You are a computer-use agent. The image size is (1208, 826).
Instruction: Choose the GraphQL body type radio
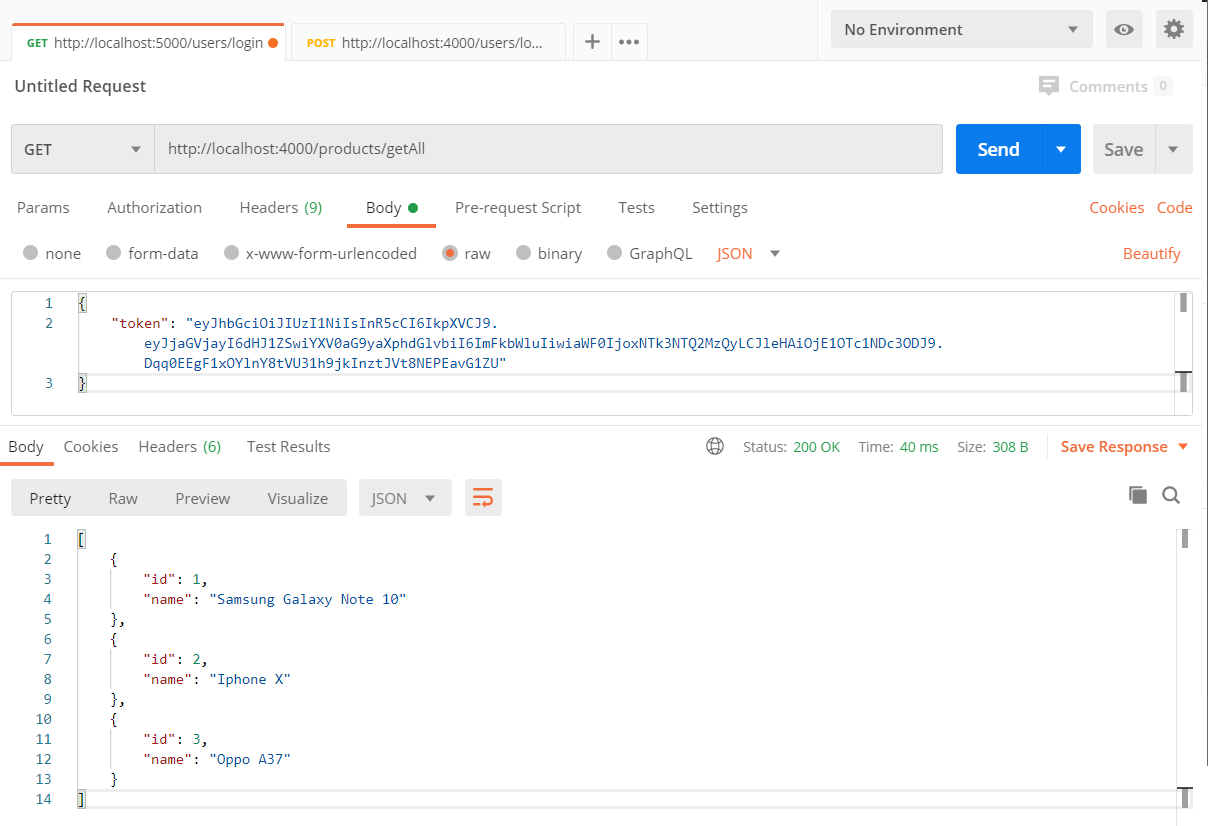coord(615,254)
